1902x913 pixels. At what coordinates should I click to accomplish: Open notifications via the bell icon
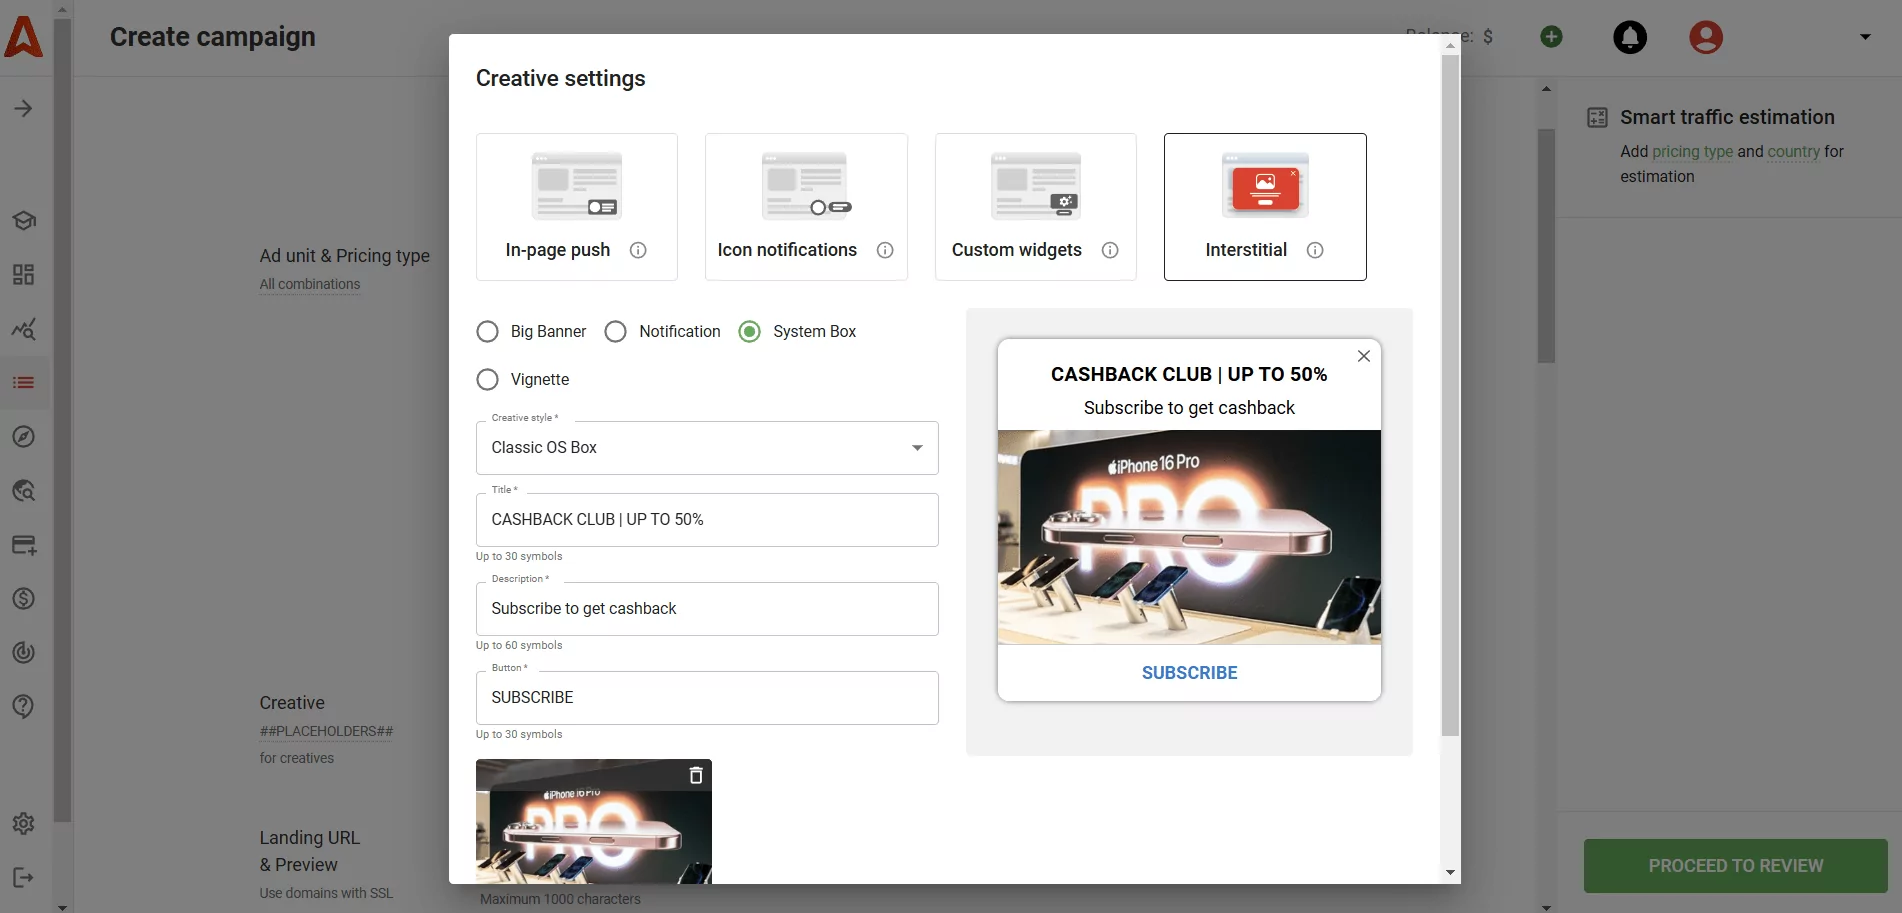point(1628,36)
